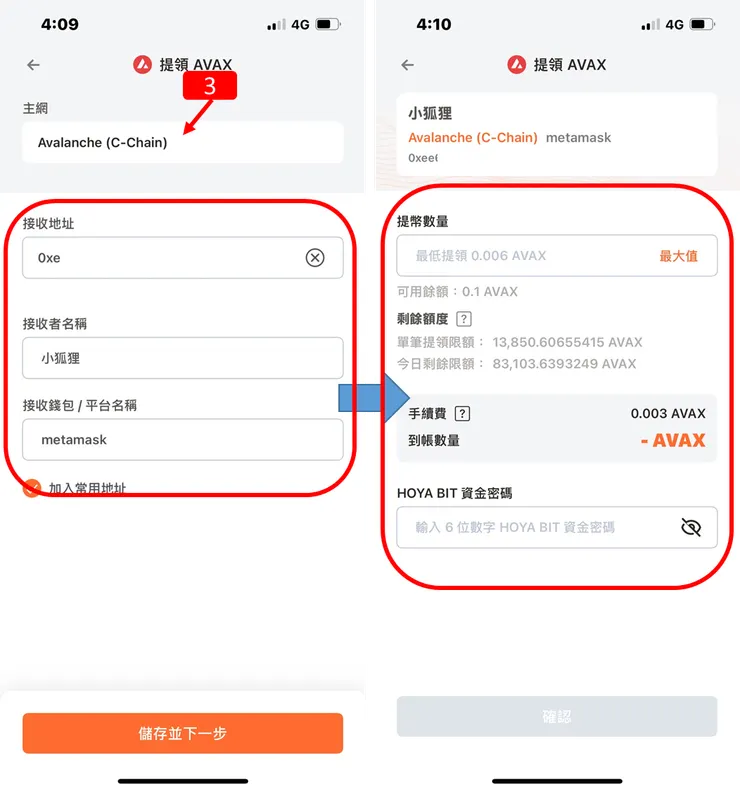
Task: Toggle password visibility eye icon
Action: [691, 528]
